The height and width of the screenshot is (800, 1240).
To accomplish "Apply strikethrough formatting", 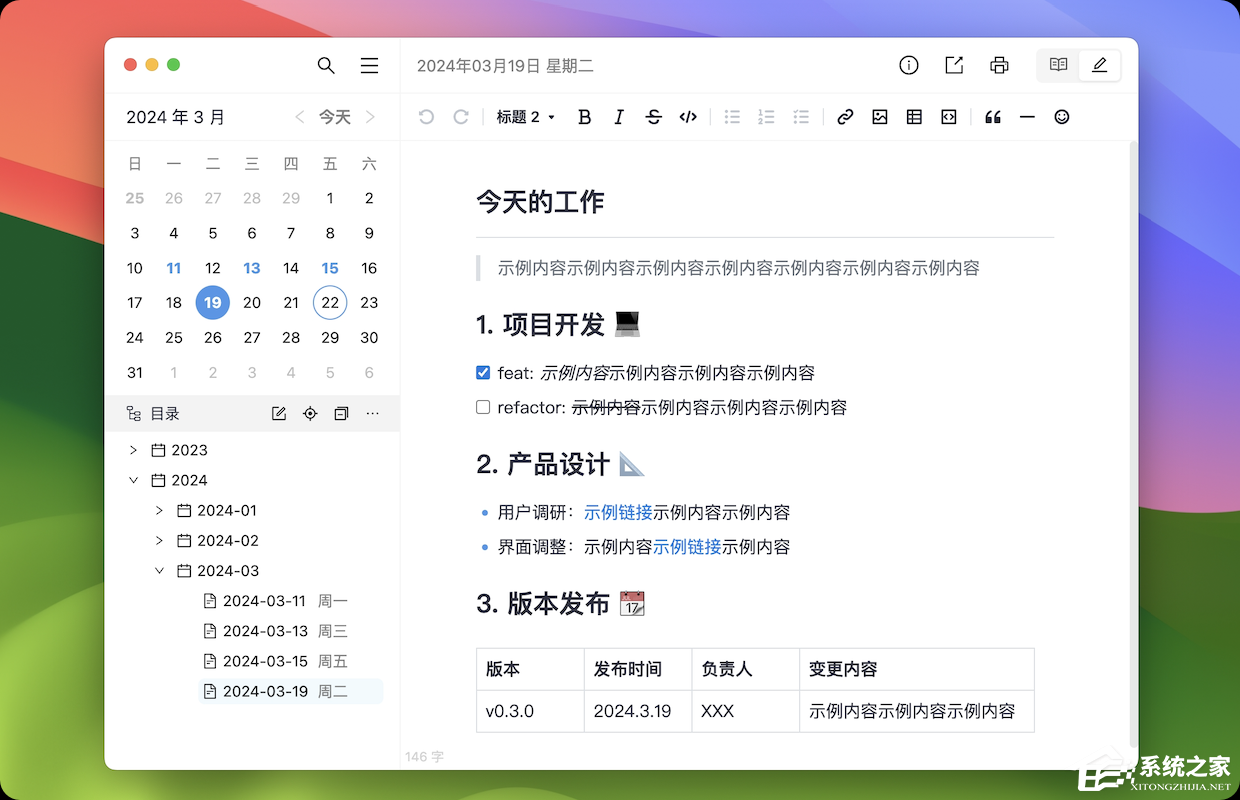I will coord(653,117).
